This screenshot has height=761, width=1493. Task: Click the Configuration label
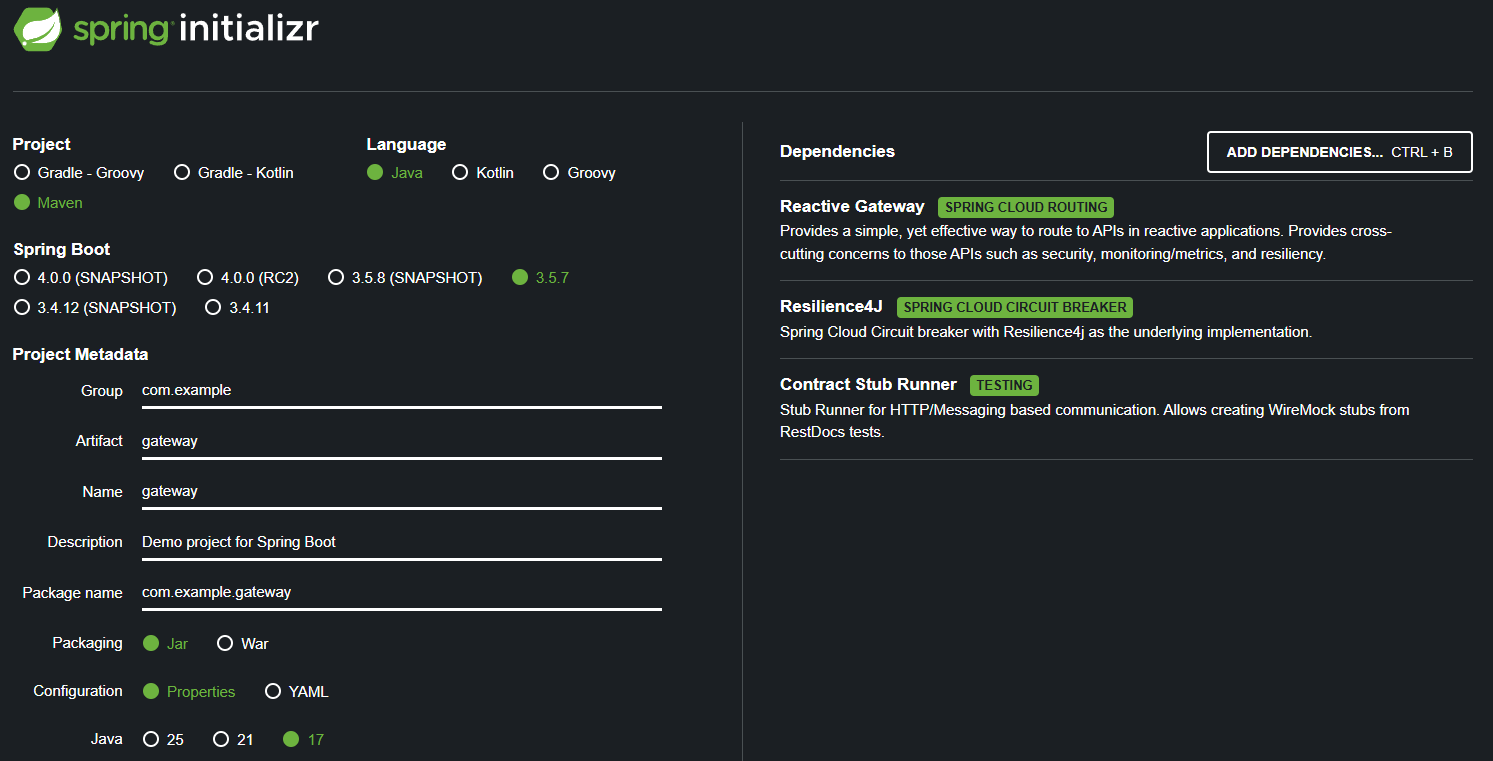(x=78, y=692)
